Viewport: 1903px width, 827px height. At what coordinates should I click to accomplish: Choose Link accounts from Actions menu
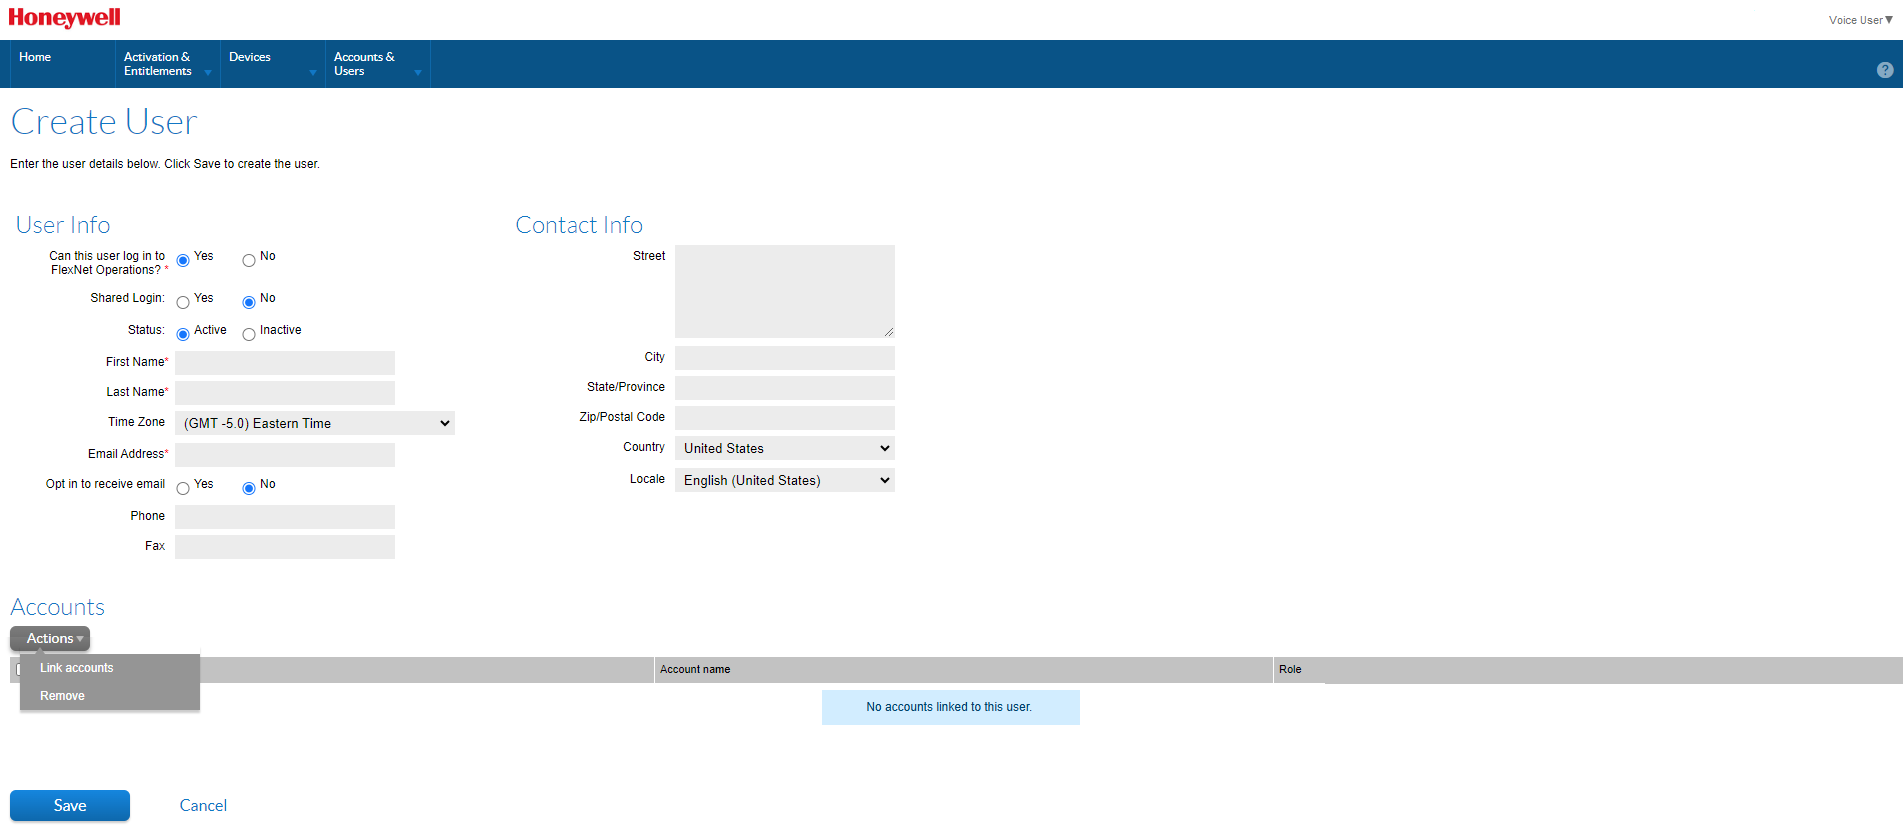click(x=77, y=668)
